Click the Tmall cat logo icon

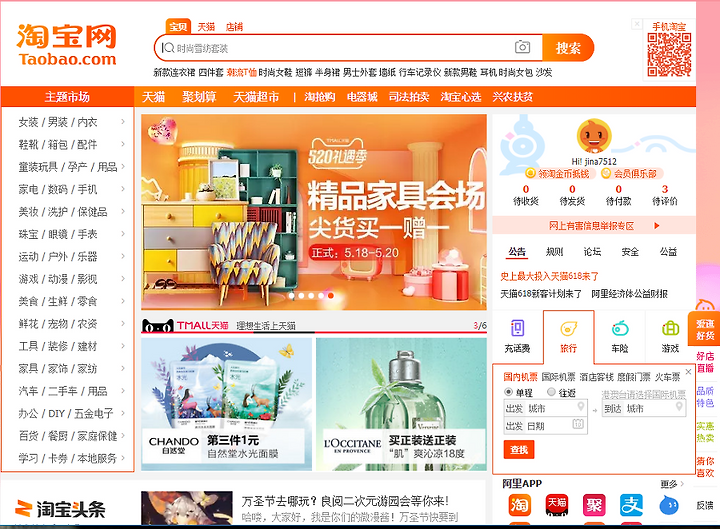(158, 326)
